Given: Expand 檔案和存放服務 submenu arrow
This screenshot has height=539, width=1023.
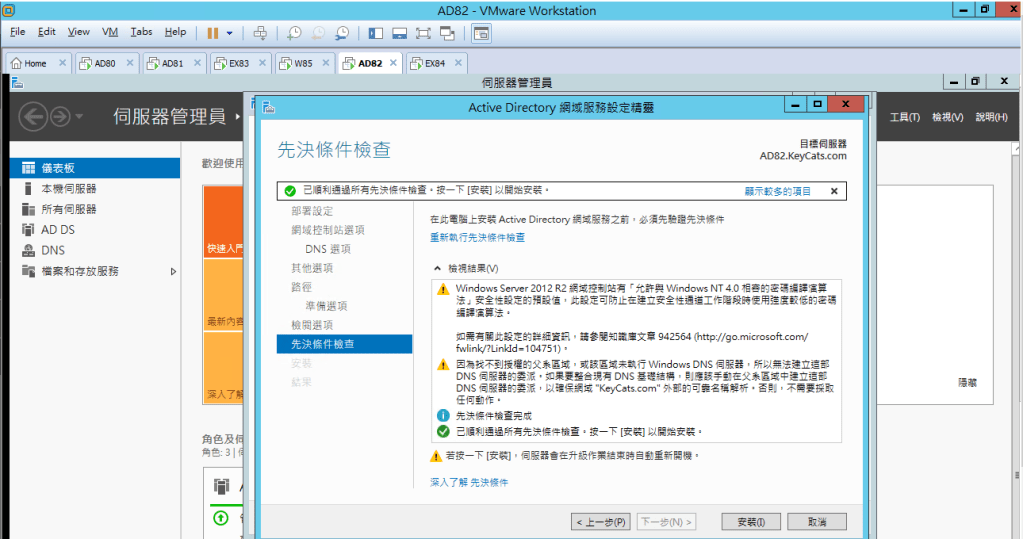Looking at the screenshot, I should 173,271.
